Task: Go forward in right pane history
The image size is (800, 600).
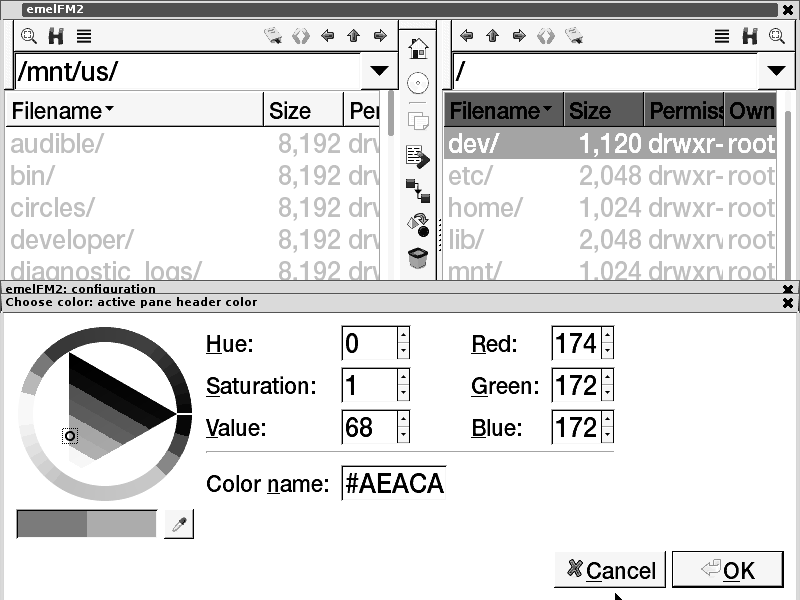Action: tap(519, 36)
